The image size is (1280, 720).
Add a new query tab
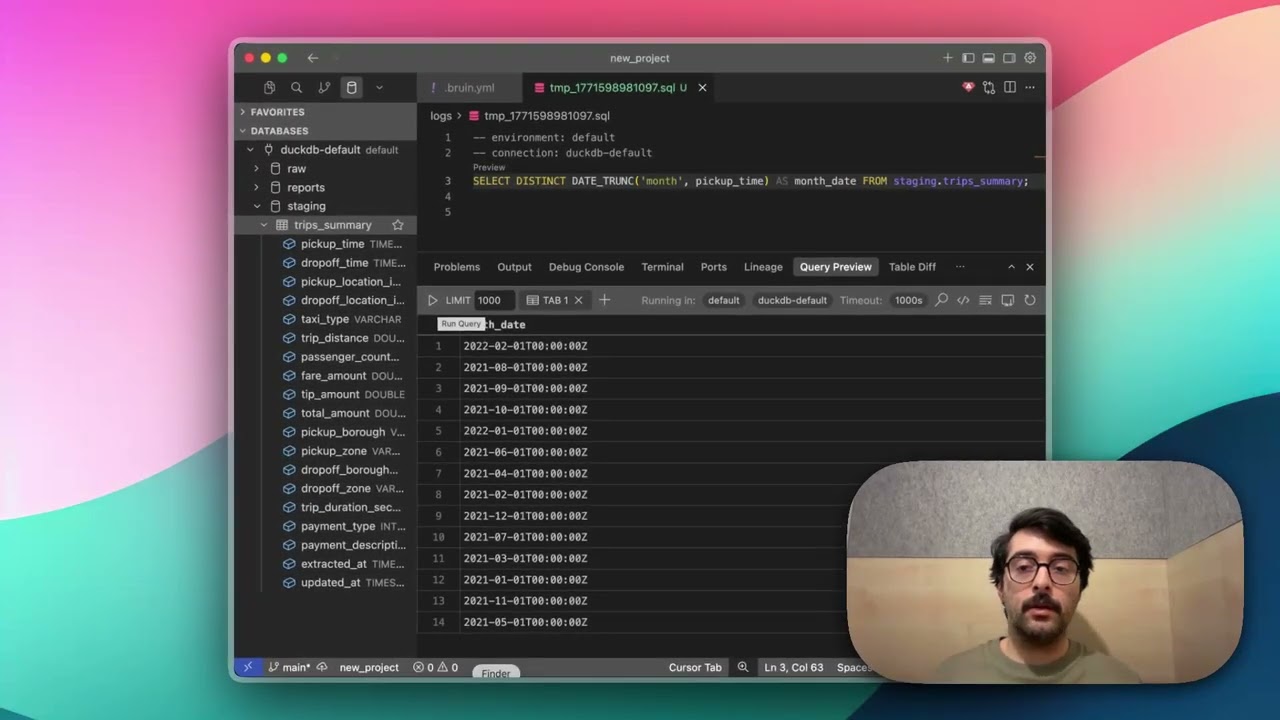pos(604,300)
